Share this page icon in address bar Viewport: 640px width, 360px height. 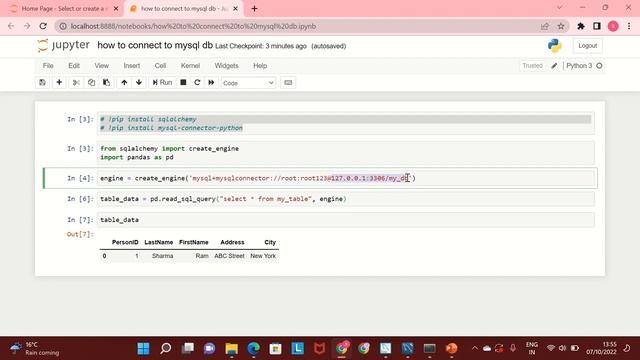click(545, 26)
